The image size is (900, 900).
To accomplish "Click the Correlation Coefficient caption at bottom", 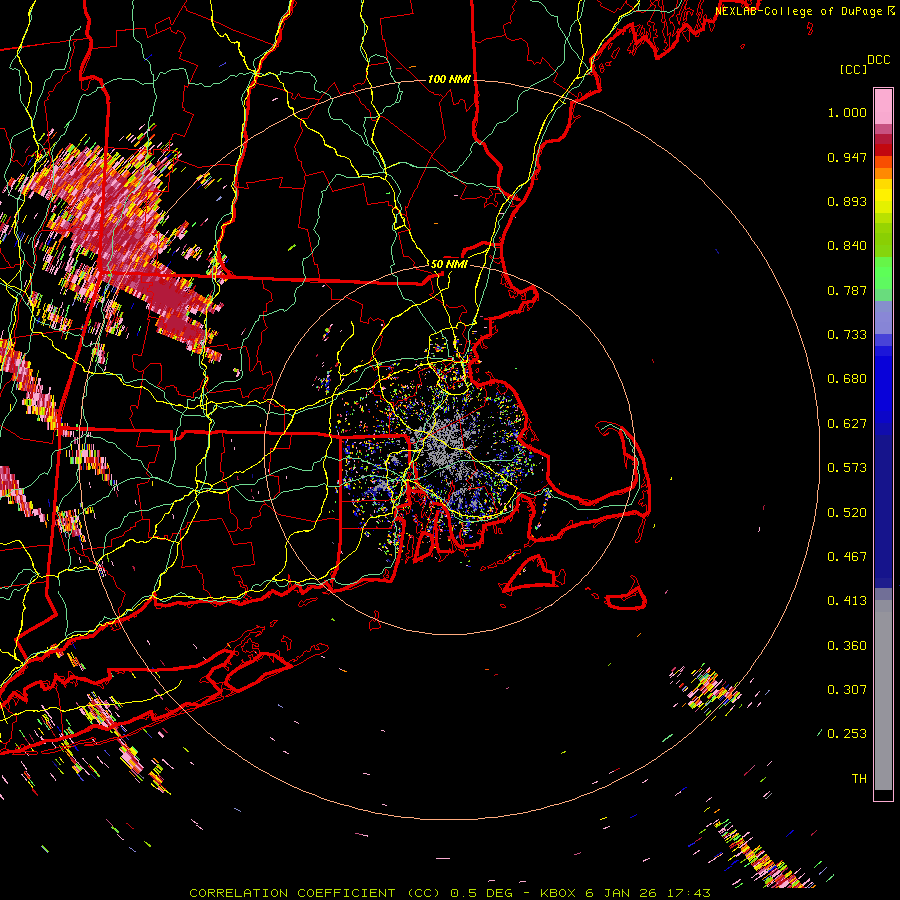I will [450, 893].
